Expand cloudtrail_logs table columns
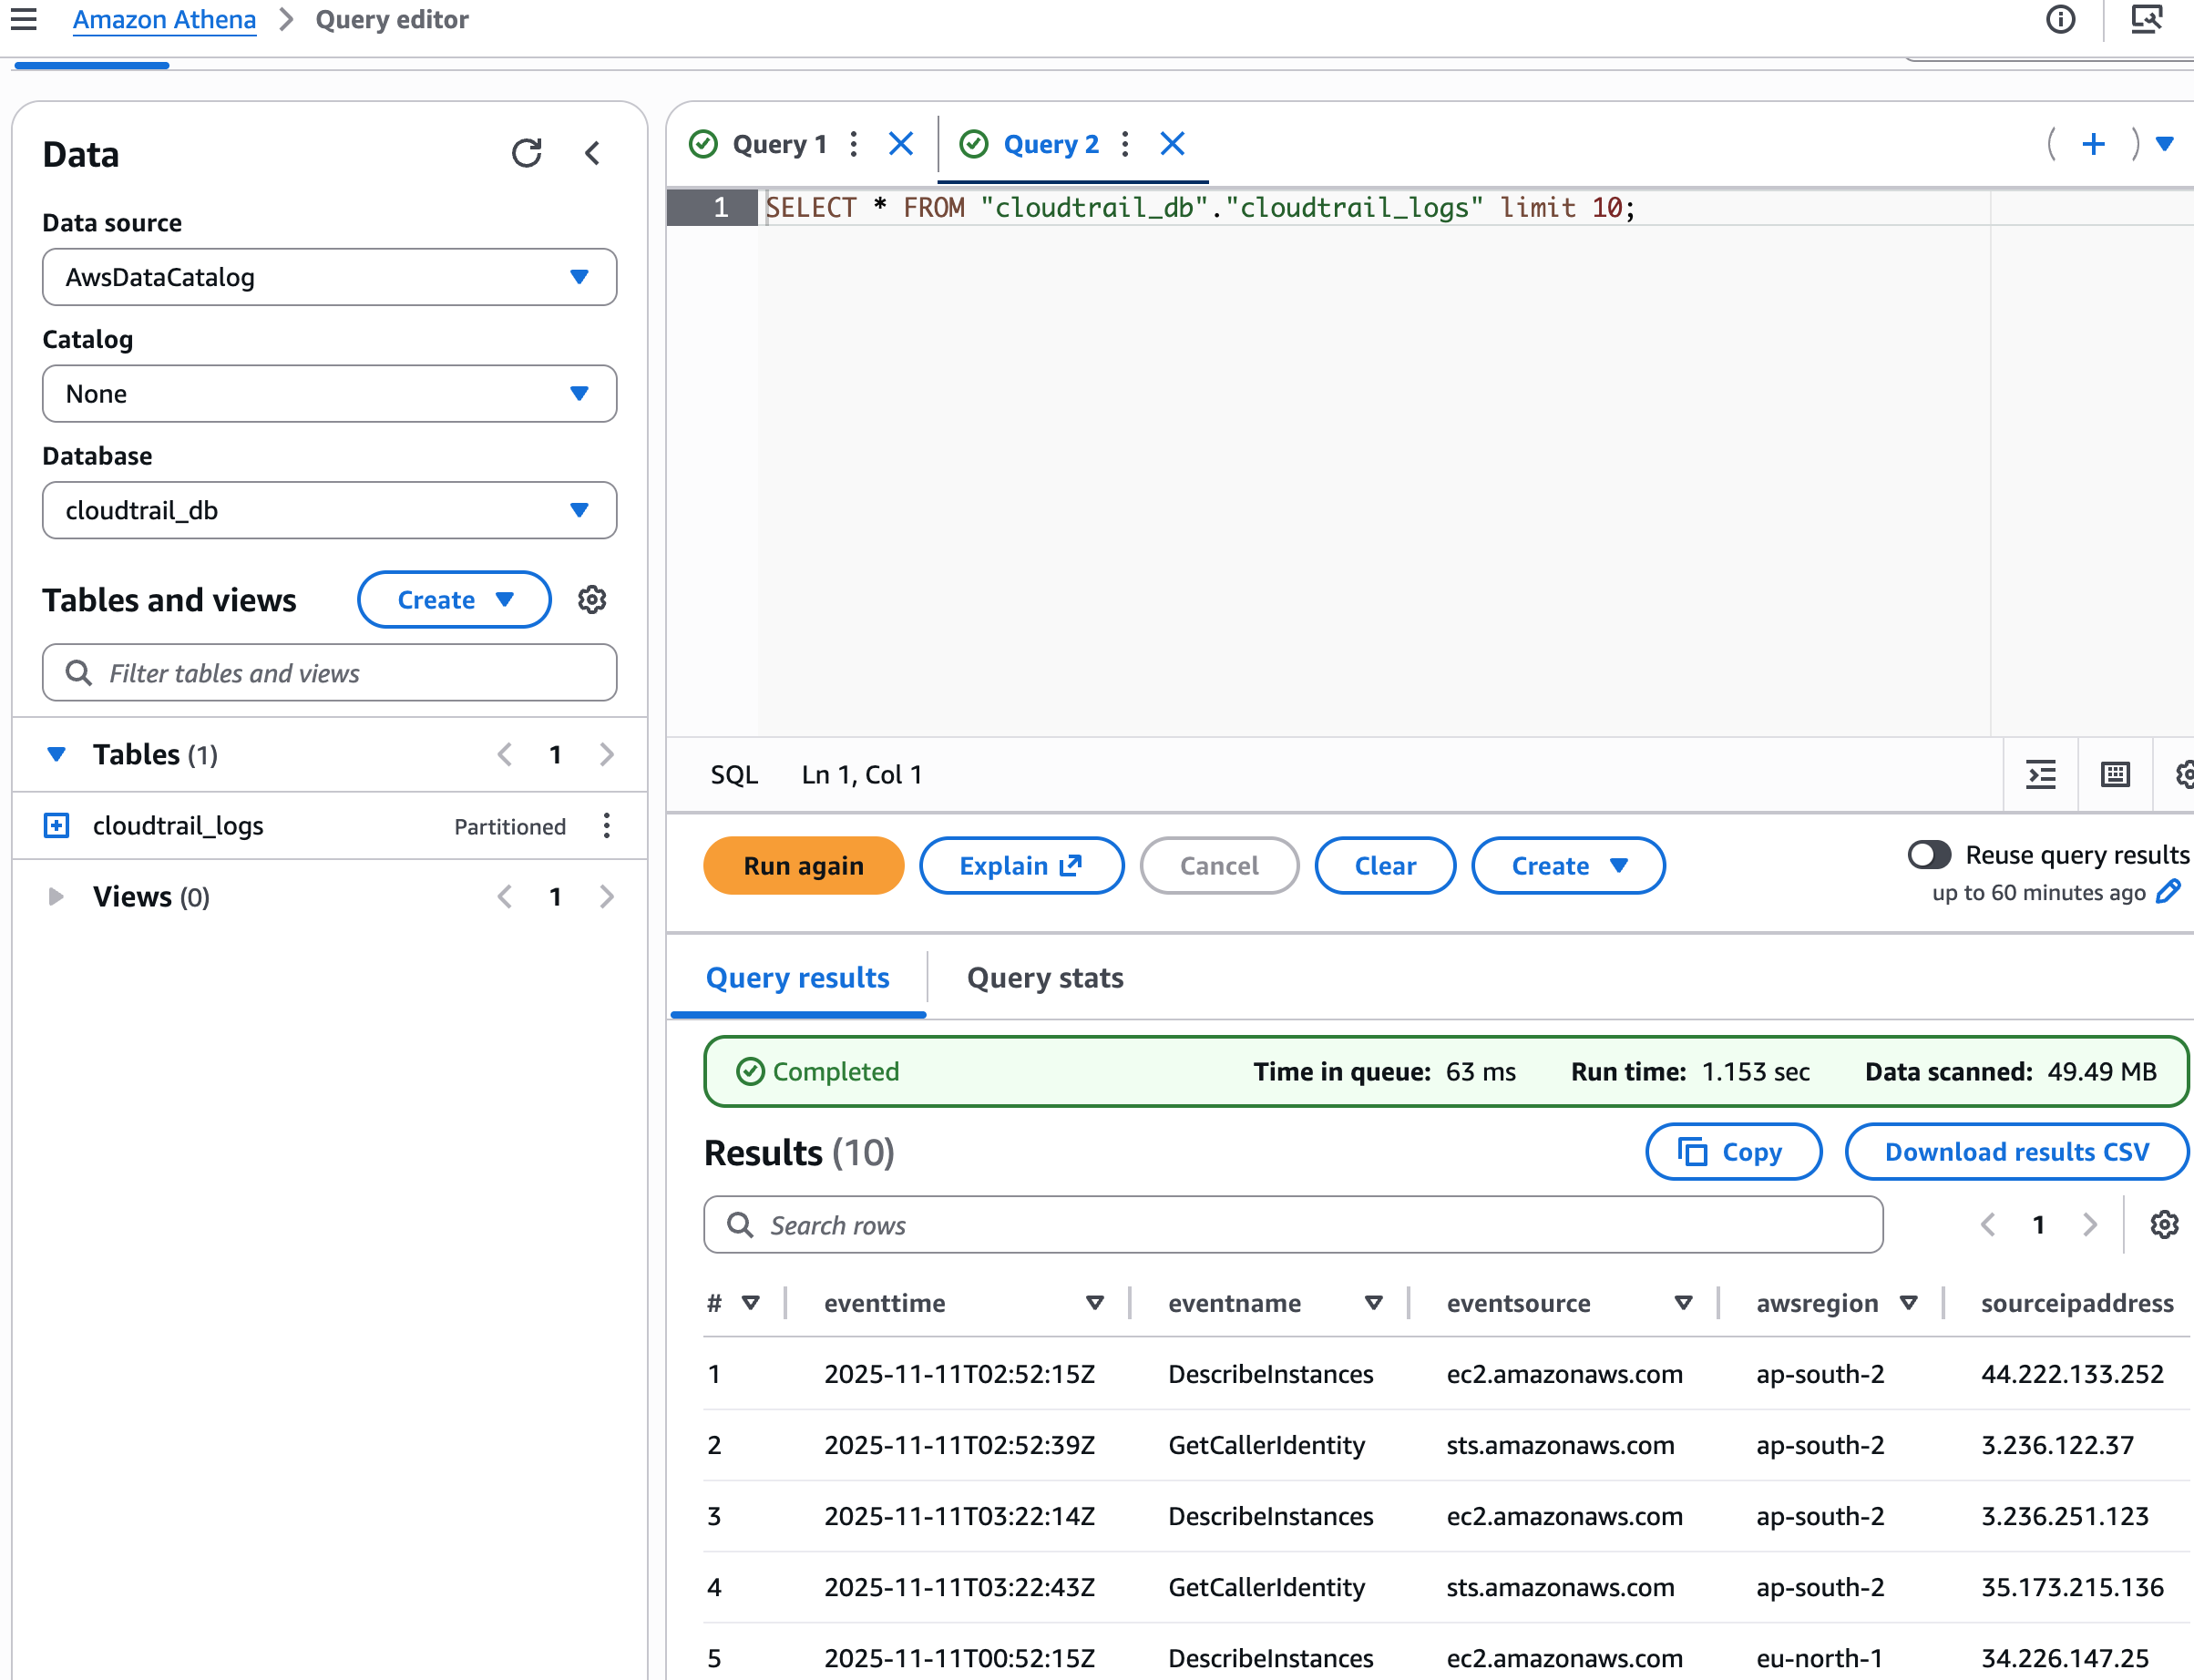The image size is (2194, 1680). (x=57, y=826)
